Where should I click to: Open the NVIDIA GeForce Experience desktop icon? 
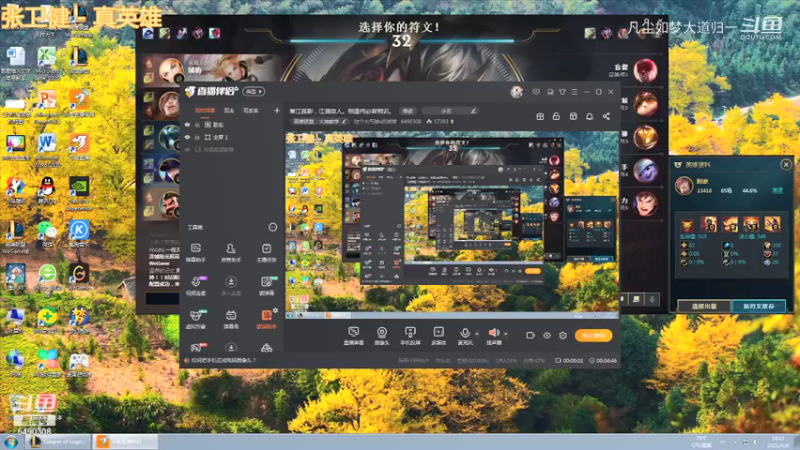click(x=79, y=193)
